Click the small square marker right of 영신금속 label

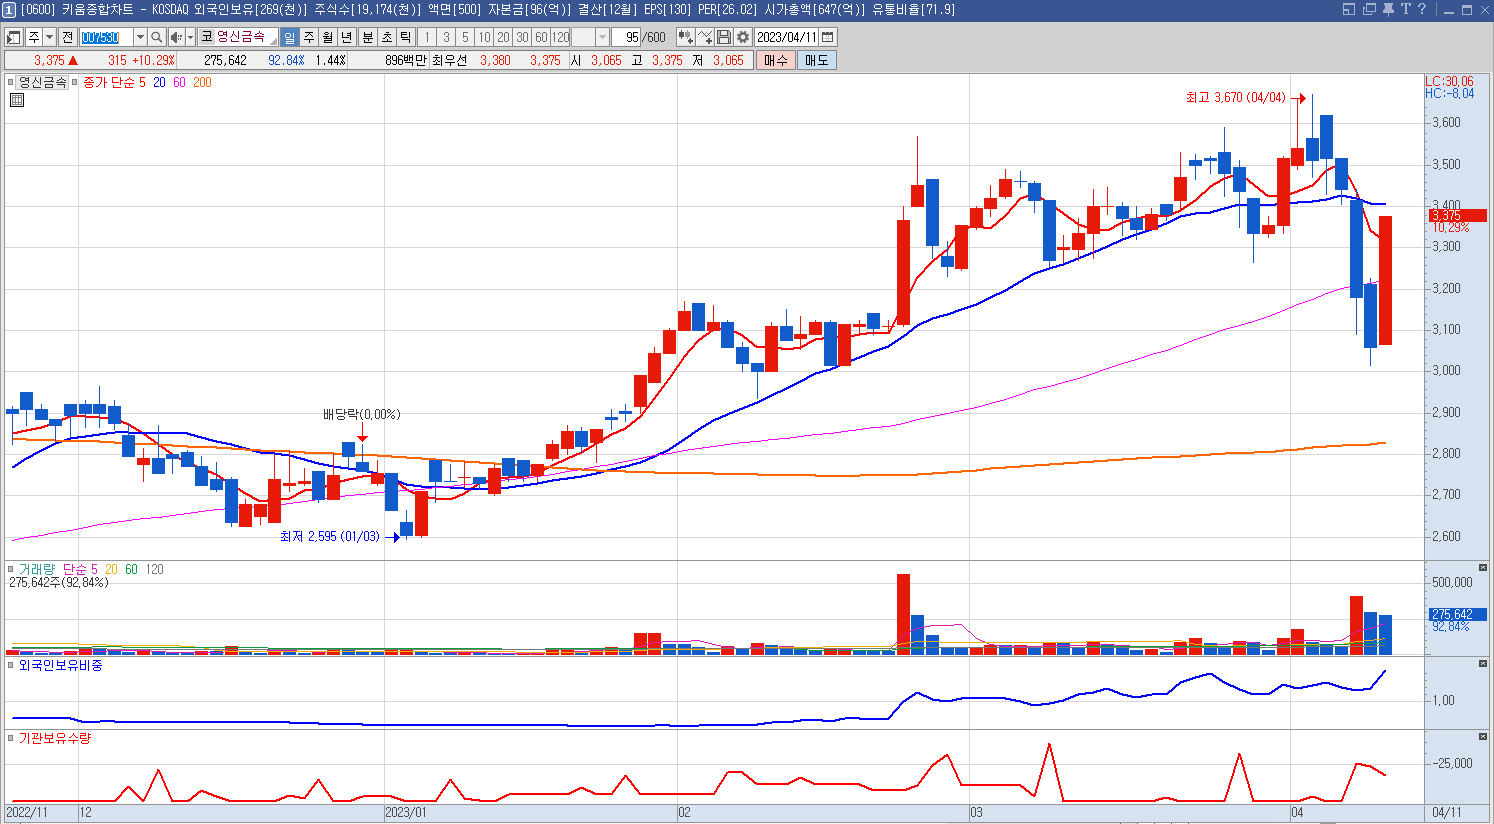coord(75,83)
